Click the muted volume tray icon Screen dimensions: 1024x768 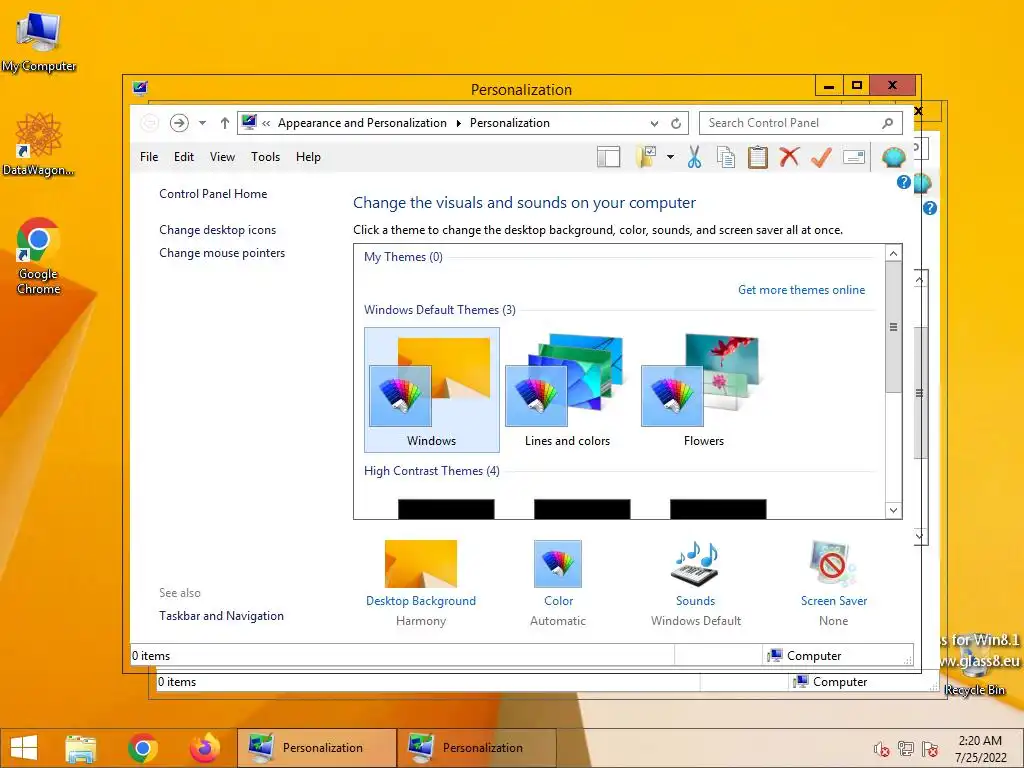[881, 749]
